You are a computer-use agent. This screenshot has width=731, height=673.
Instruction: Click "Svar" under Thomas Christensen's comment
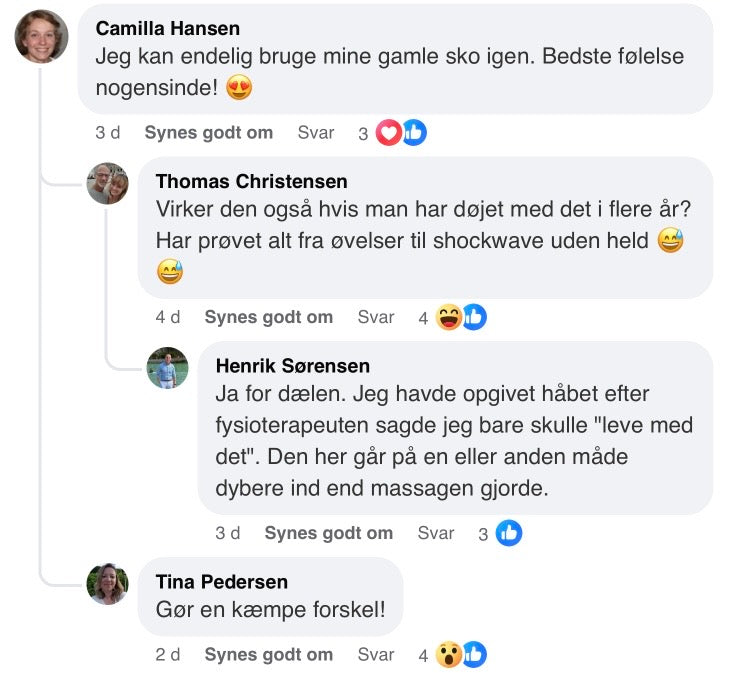pyautogui.click(x=376, y=317)
